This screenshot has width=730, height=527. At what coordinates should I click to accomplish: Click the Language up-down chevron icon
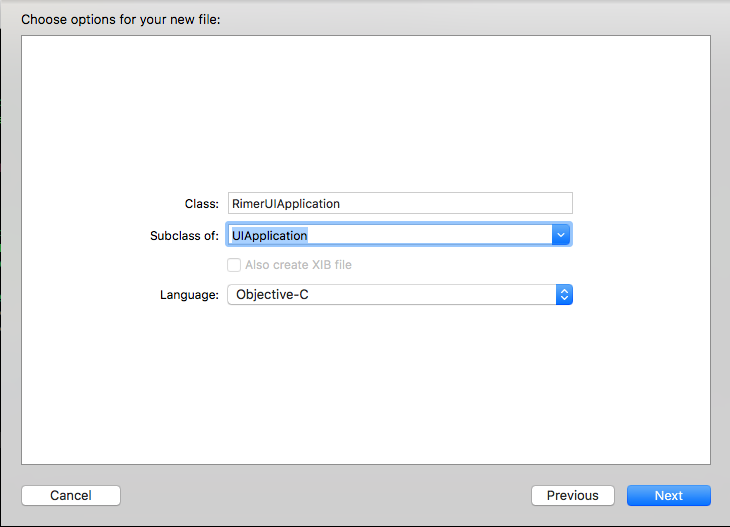564,295
